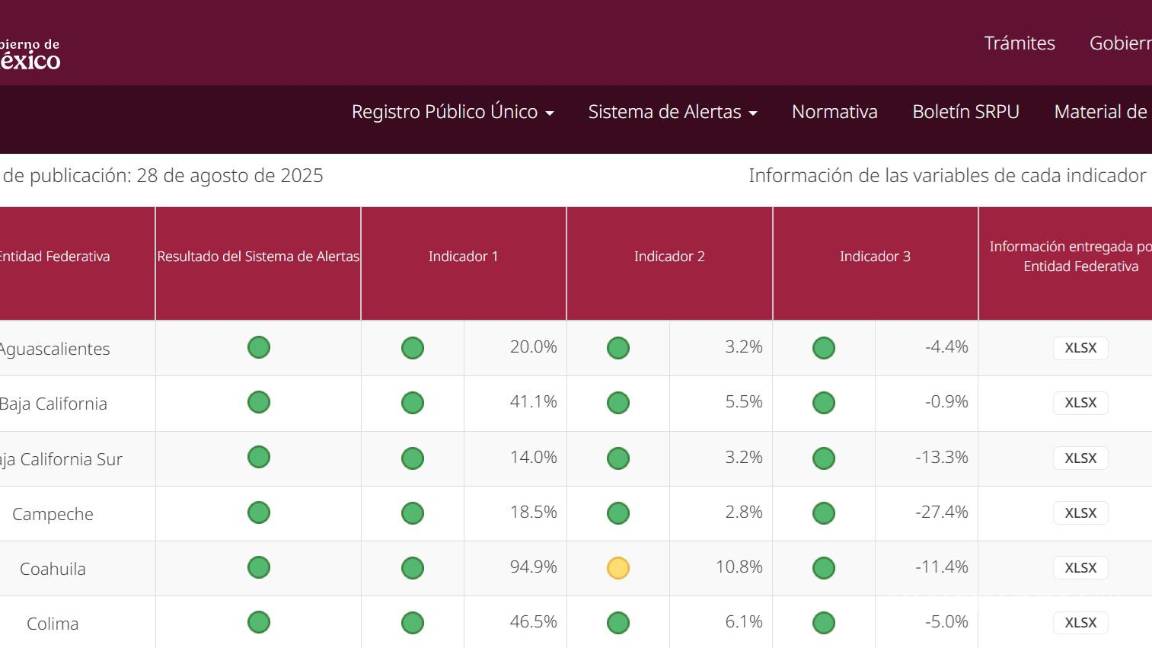
Task: Click Campeche's overall result green light
Action: coord(258,512)
